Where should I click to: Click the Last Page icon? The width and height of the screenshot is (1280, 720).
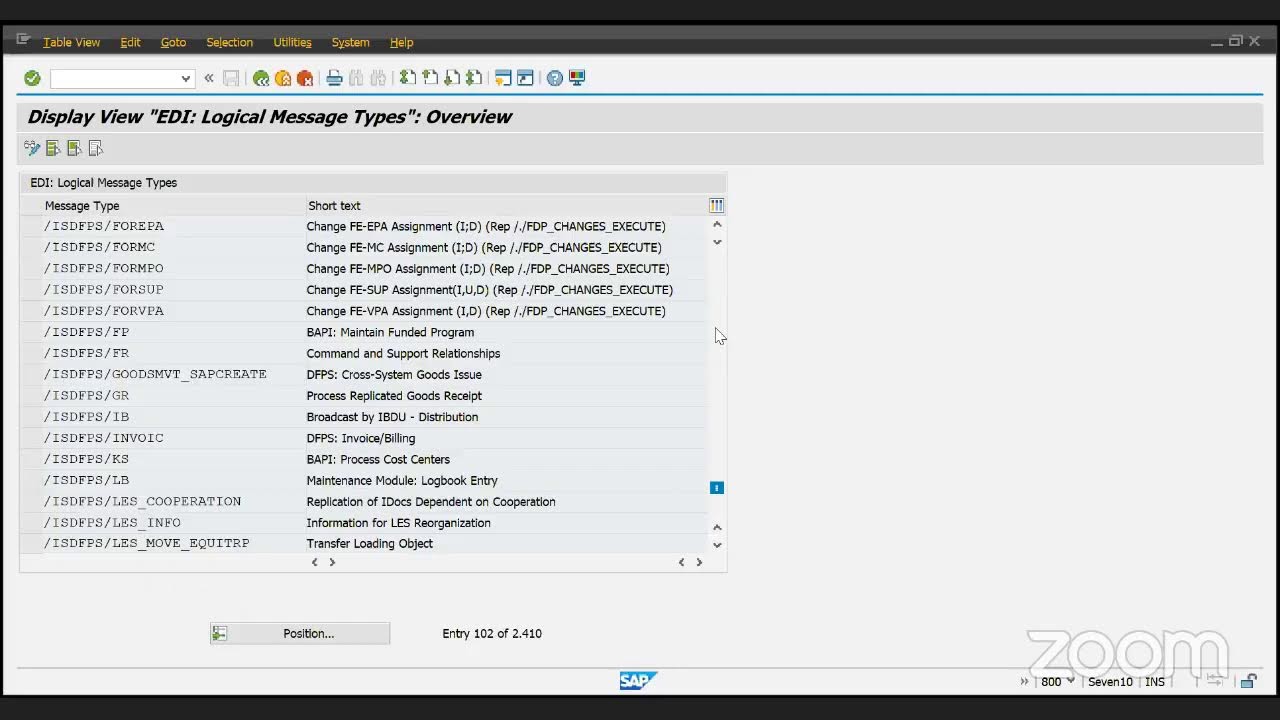[x=474, y=78]
